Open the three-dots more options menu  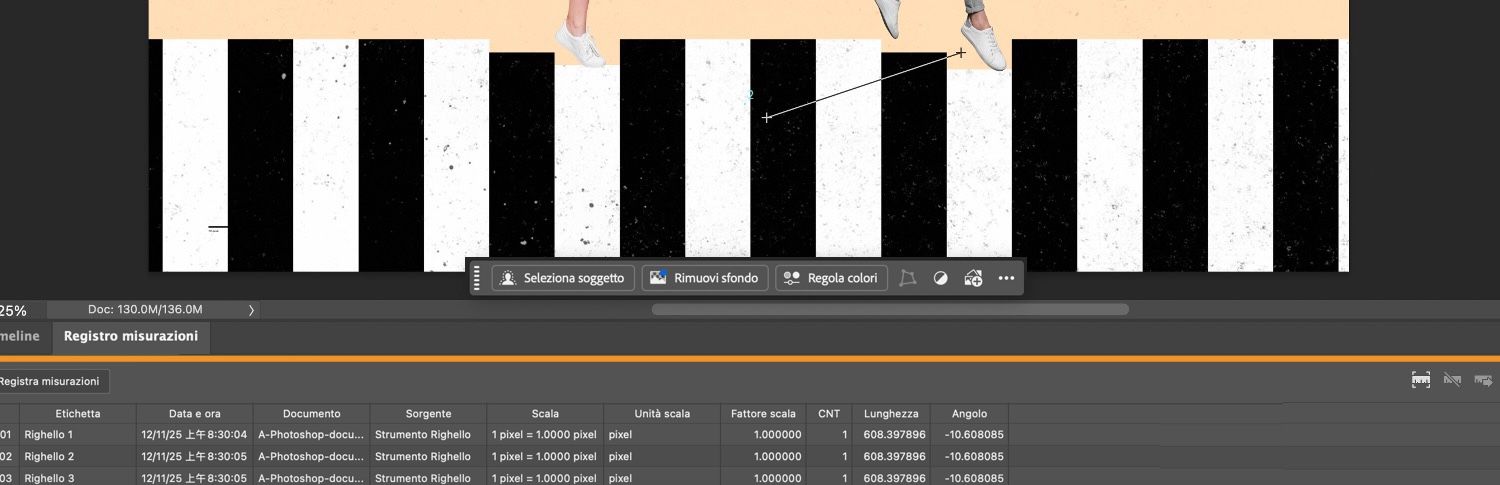pyautogui.click(x=1006, y=278)
